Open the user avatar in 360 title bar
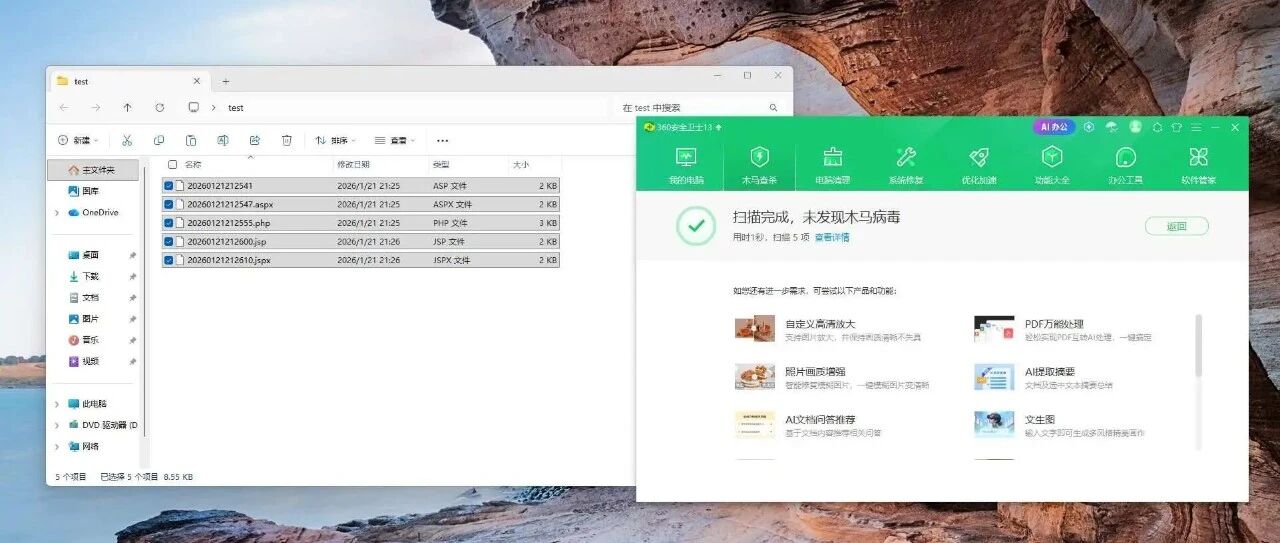Viewport: 1280px width, 543px height. click(x=1135, y=127)
